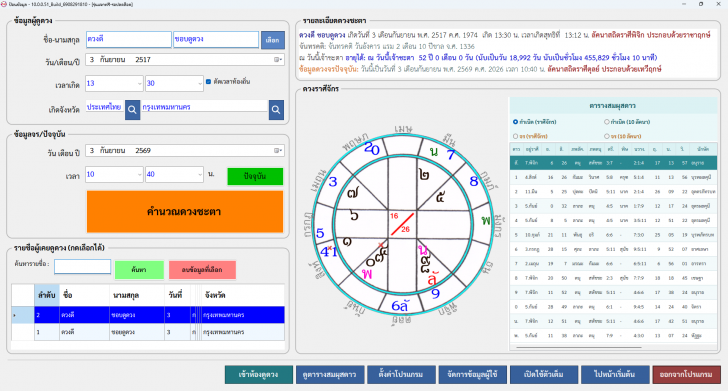Viewport: 728px width, 391px height.
Task: Click first name field containing ดวงดี
Action: point(129,39)
